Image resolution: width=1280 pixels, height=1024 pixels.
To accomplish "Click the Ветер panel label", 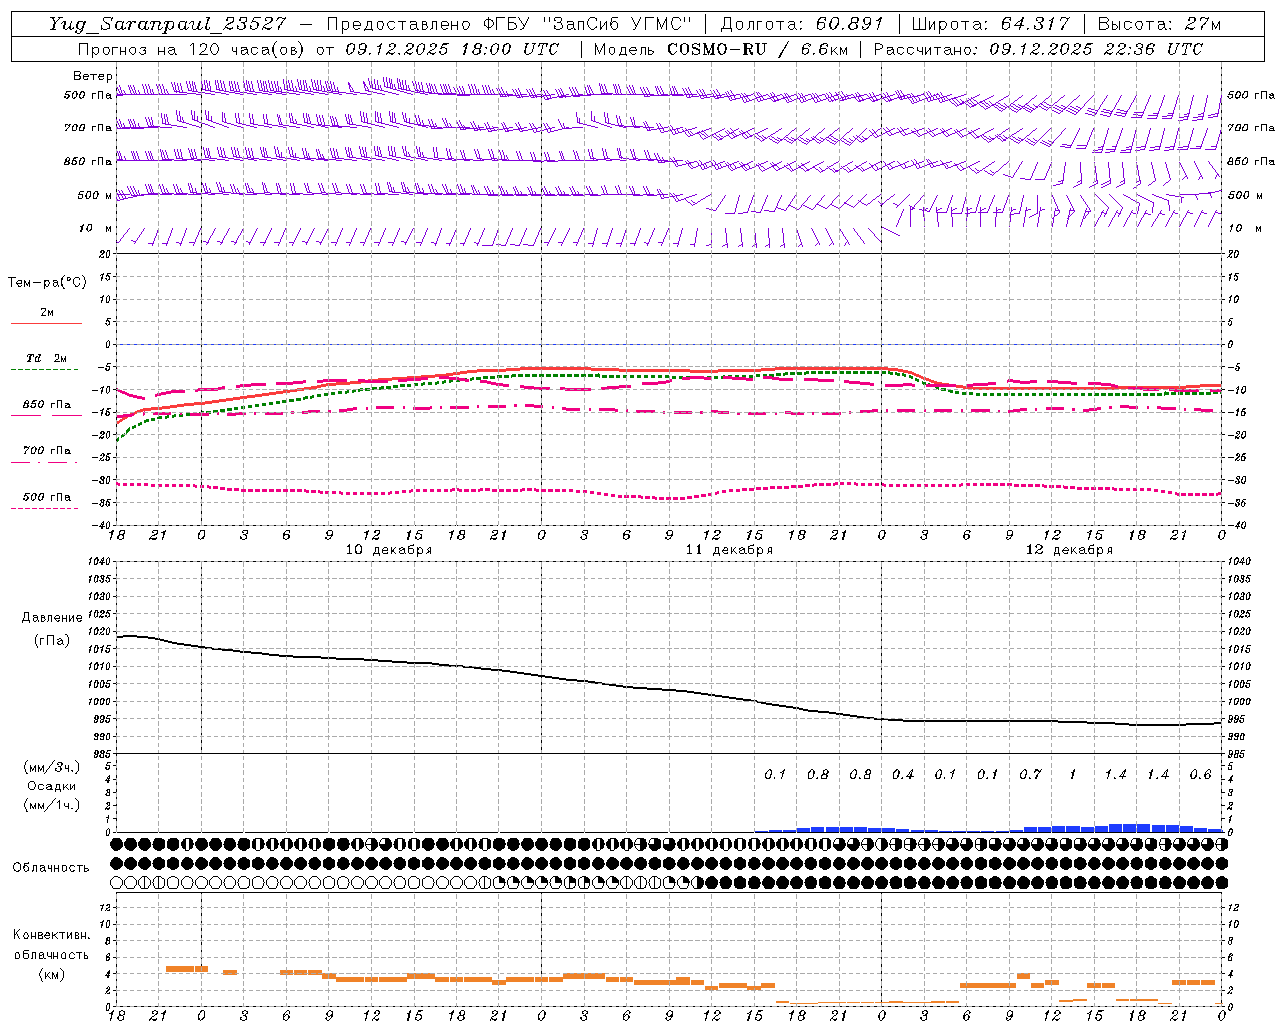I will (93, 76).
